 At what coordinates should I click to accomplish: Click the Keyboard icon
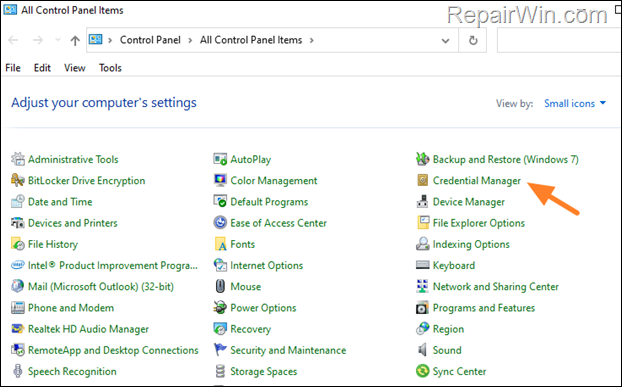(x=422, y=265)
